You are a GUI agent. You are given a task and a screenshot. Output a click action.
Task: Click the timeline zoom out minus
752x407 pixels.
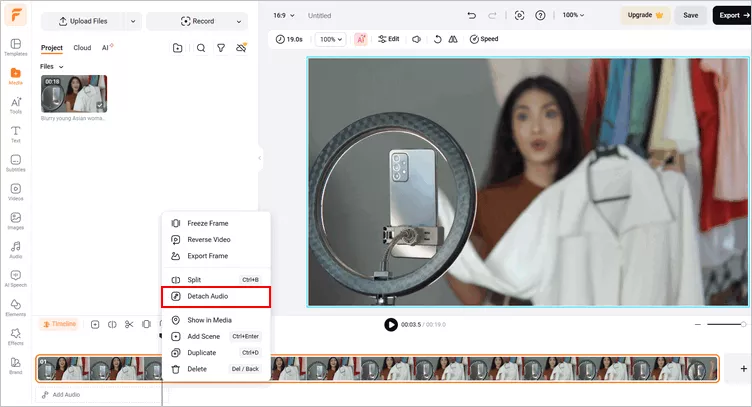[698, 325]
